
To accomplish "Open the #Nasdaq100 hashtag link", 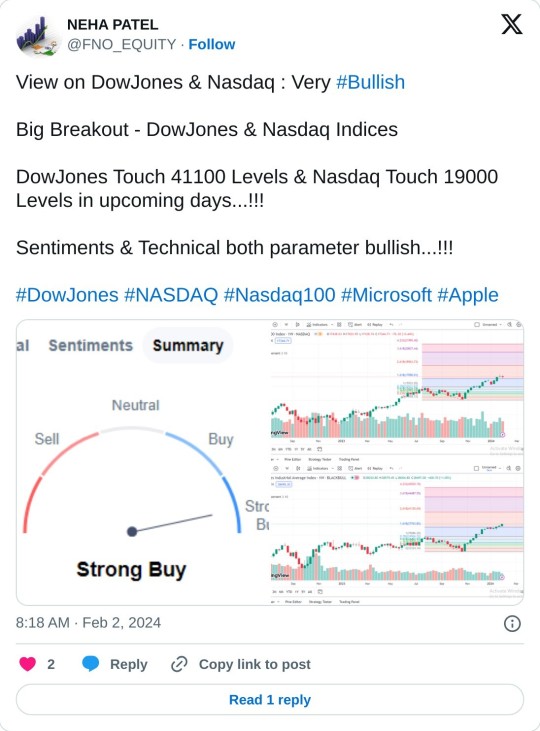I will [279, 295].
